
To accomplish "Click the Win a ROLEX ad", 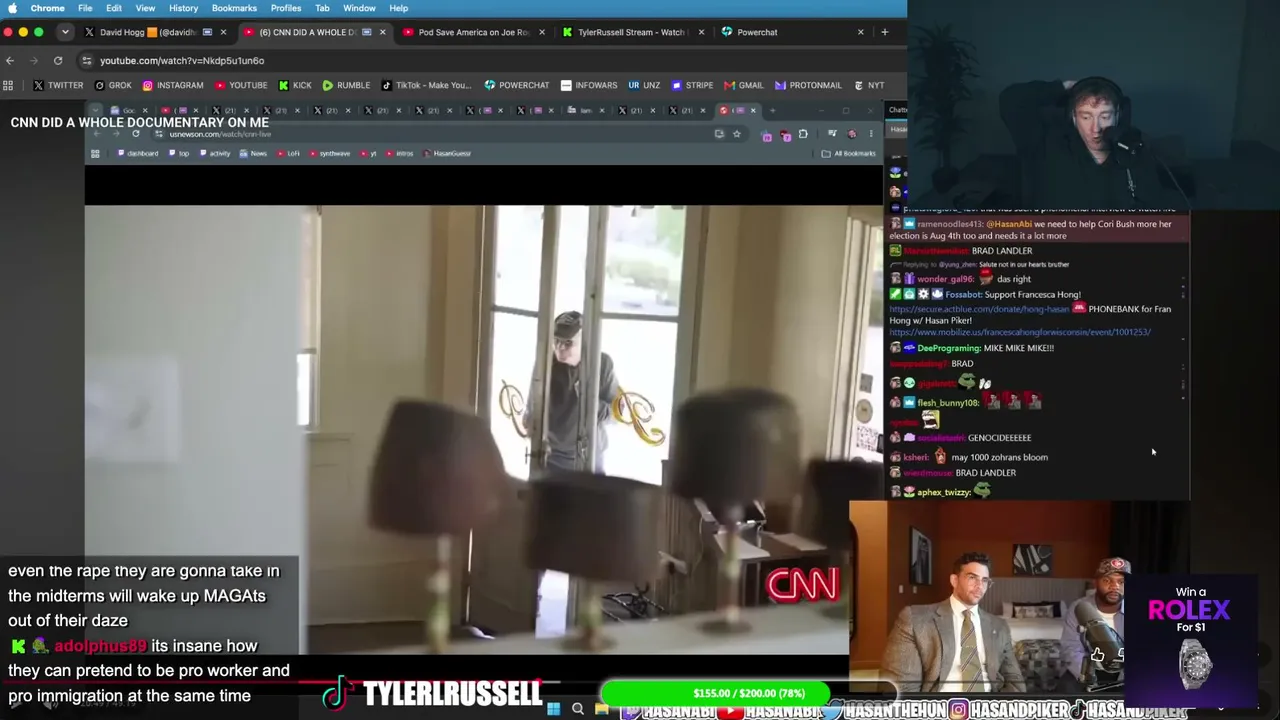I will click(x=1190, y=641).
